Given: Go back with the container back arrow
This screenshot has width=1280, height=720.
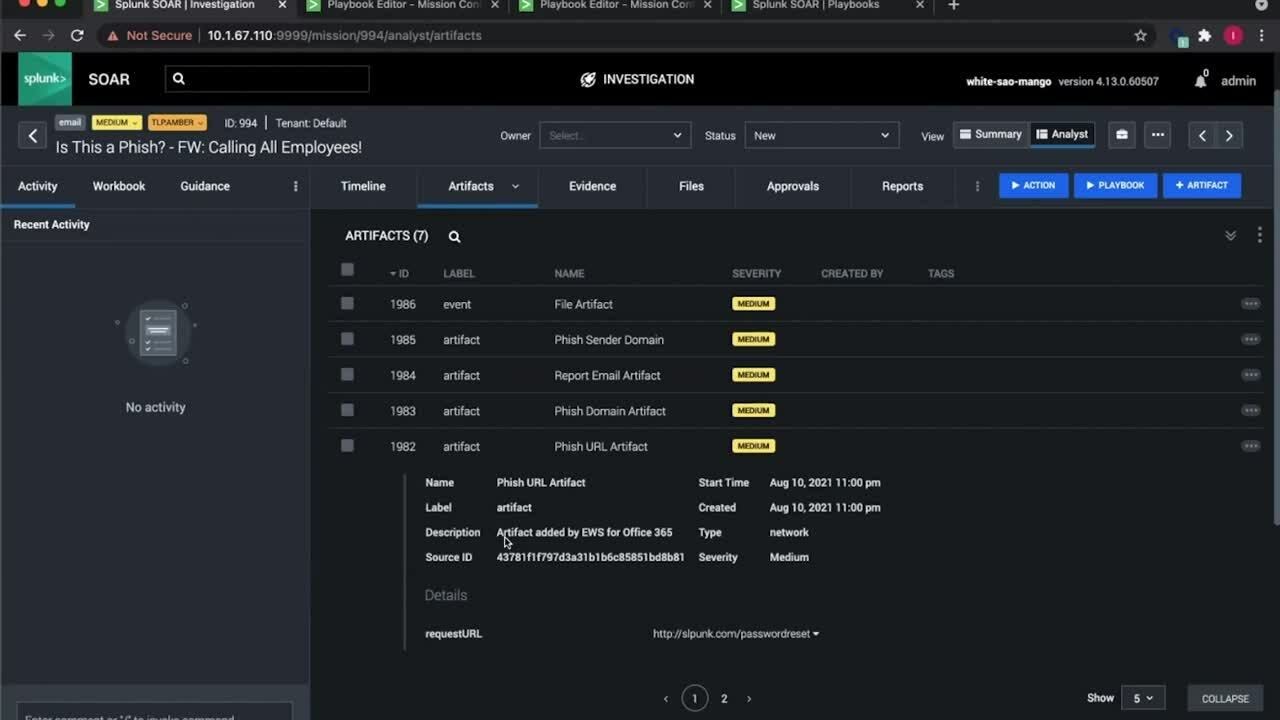Looking at the screenshot, I should (32, 136).
